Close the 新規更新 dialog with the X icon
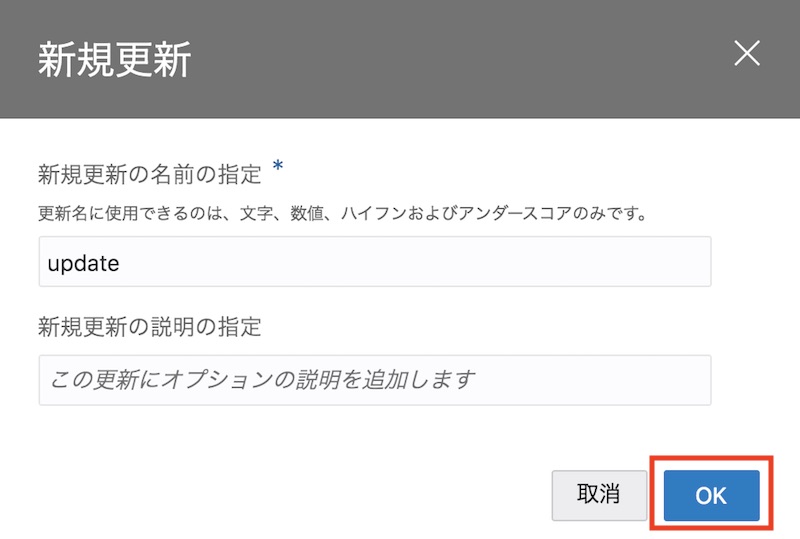This screenshot has width=800, height=539. tap(747, 54)
